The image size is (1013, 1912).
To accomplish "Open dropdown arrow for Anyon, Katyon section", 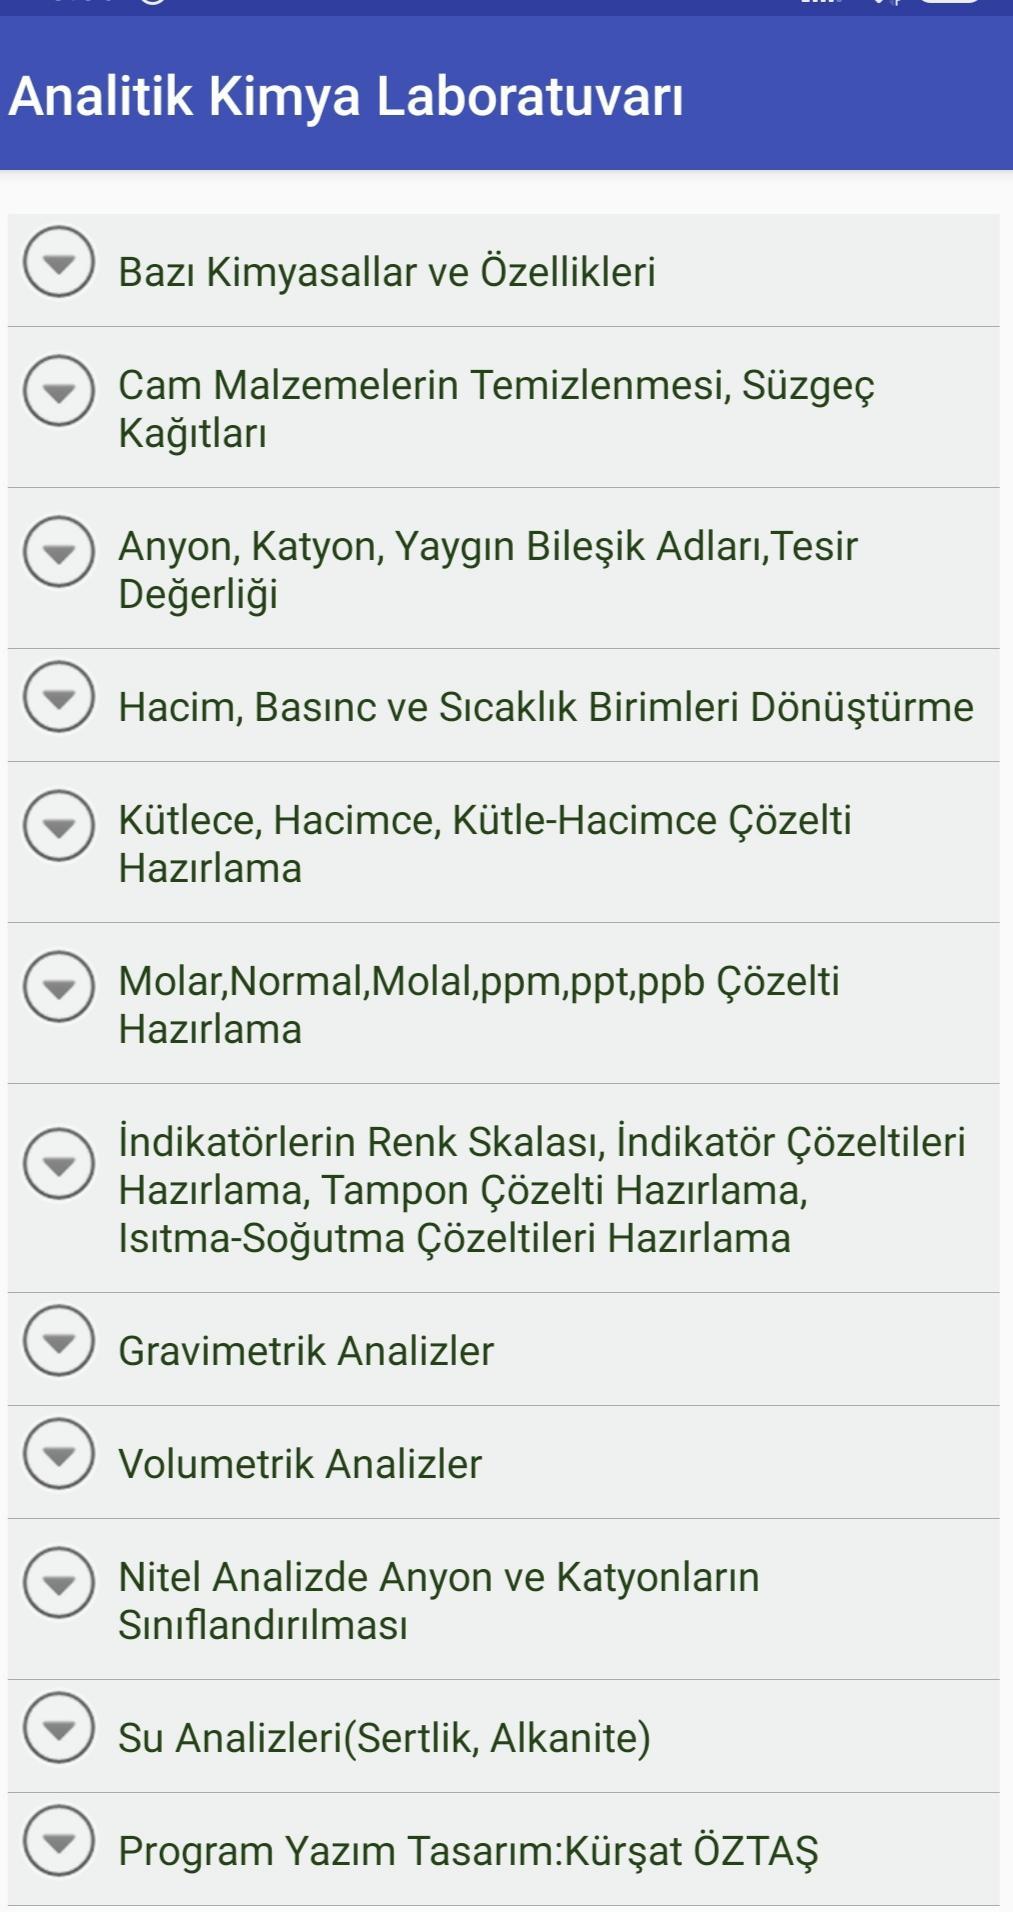I will click(59, 551).
